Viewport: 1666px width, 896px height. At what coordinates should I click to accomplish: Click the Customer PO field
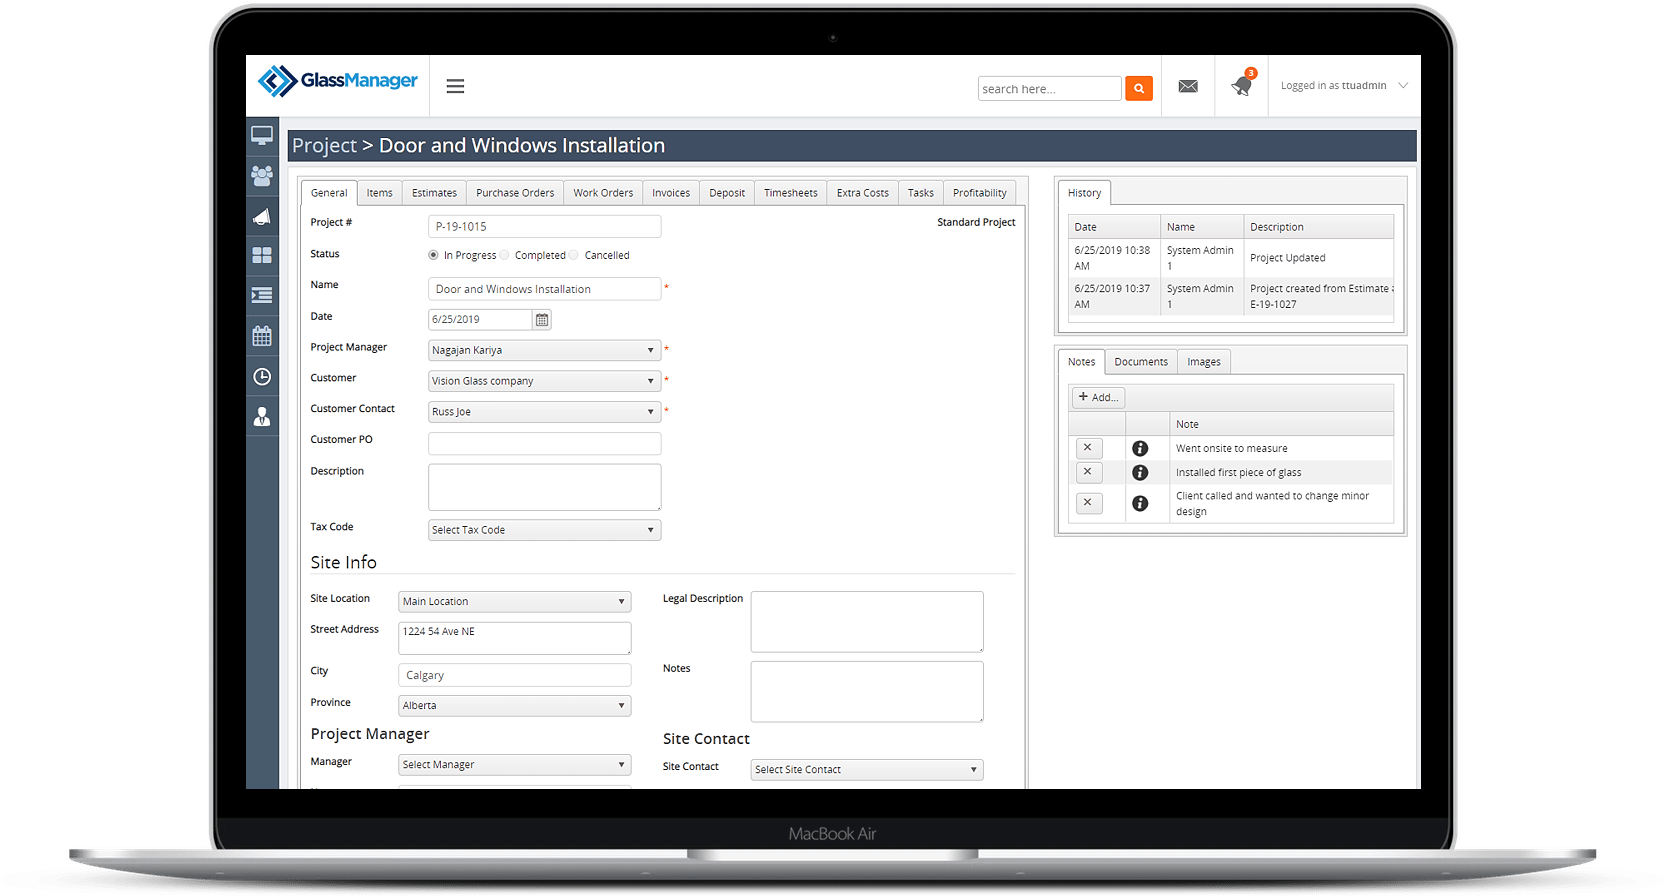pyautogui.click(x=544, y=443)
